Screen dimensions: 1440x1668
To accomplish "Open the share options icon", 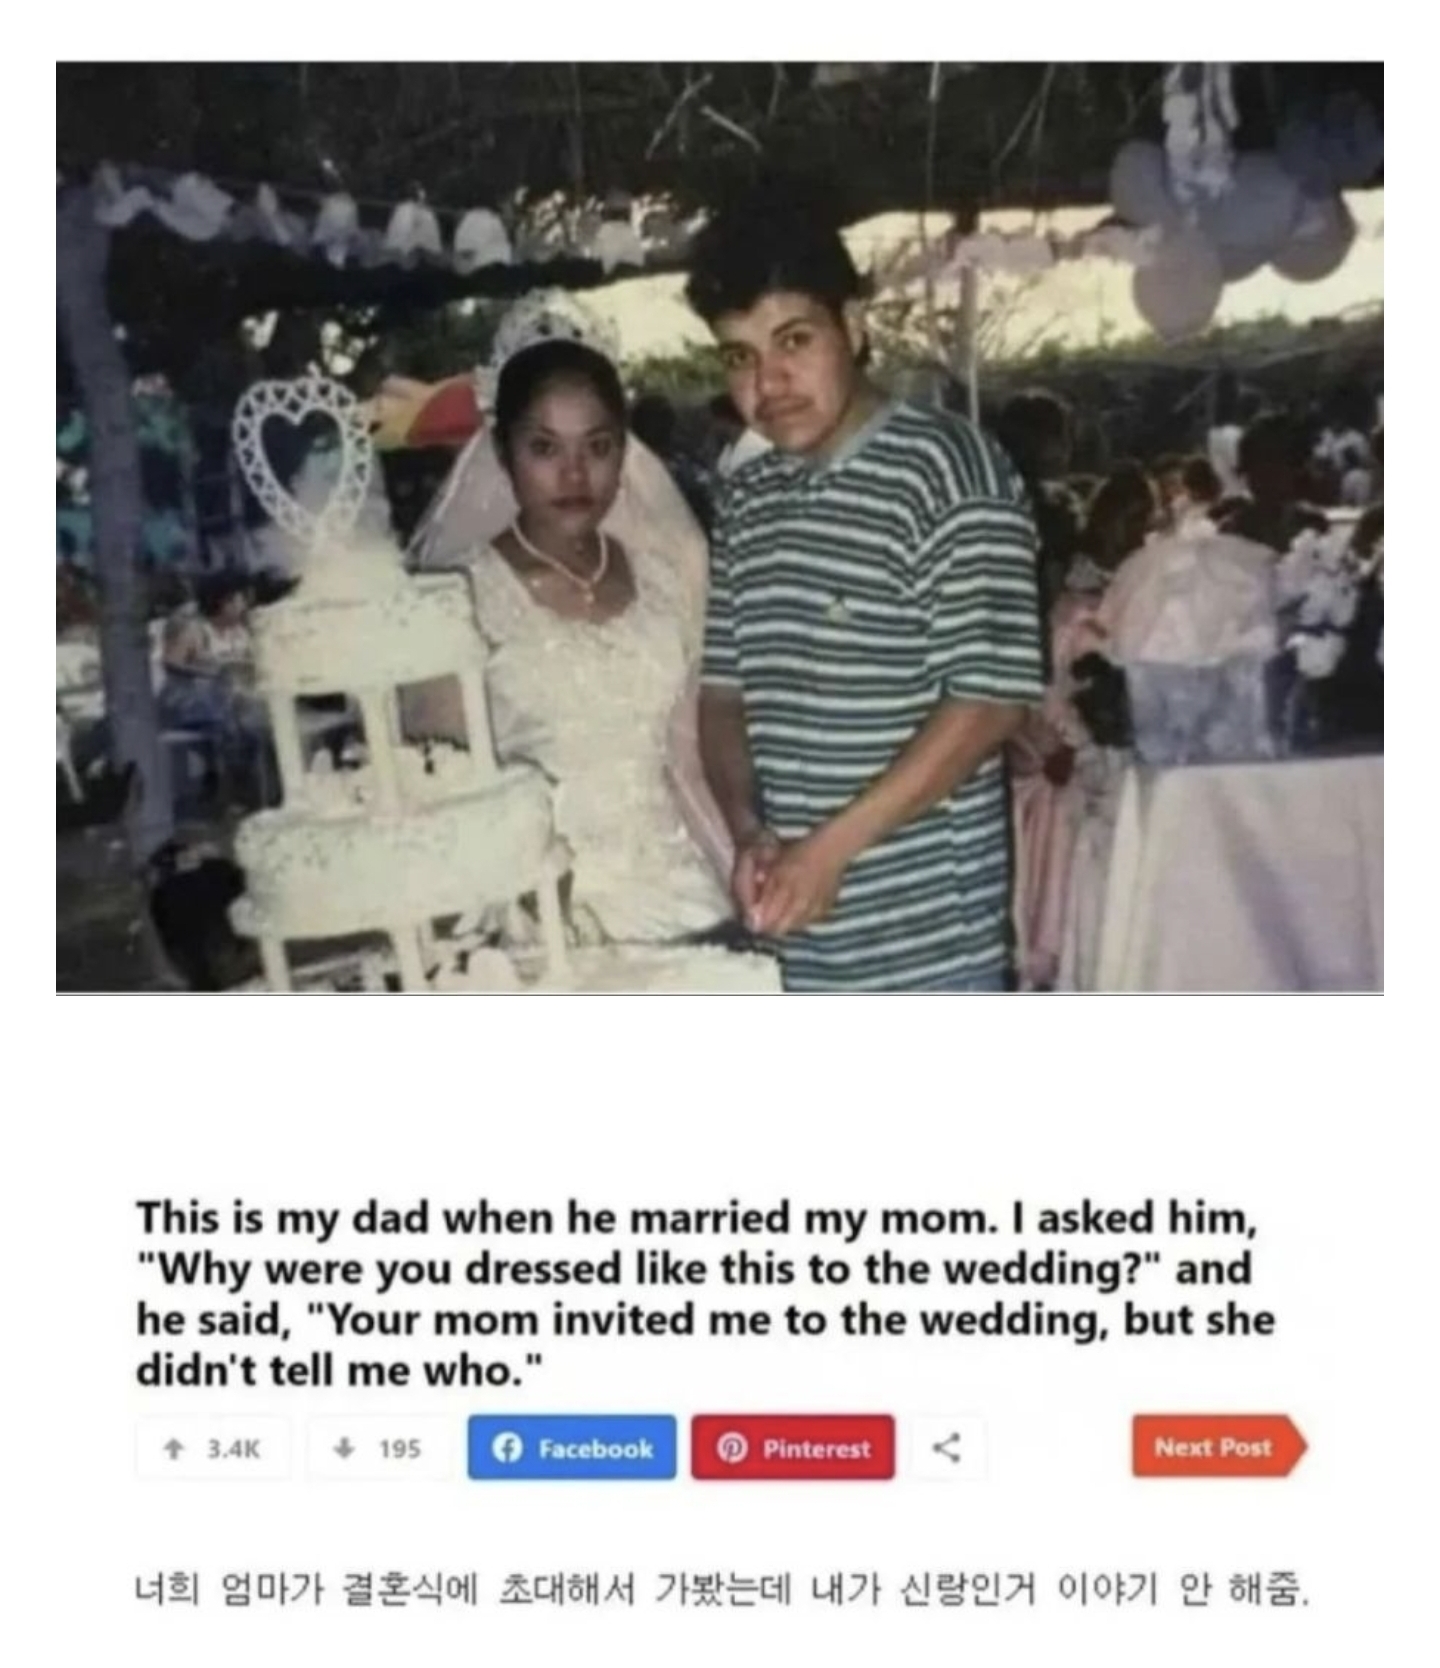I will point(946,1447).
